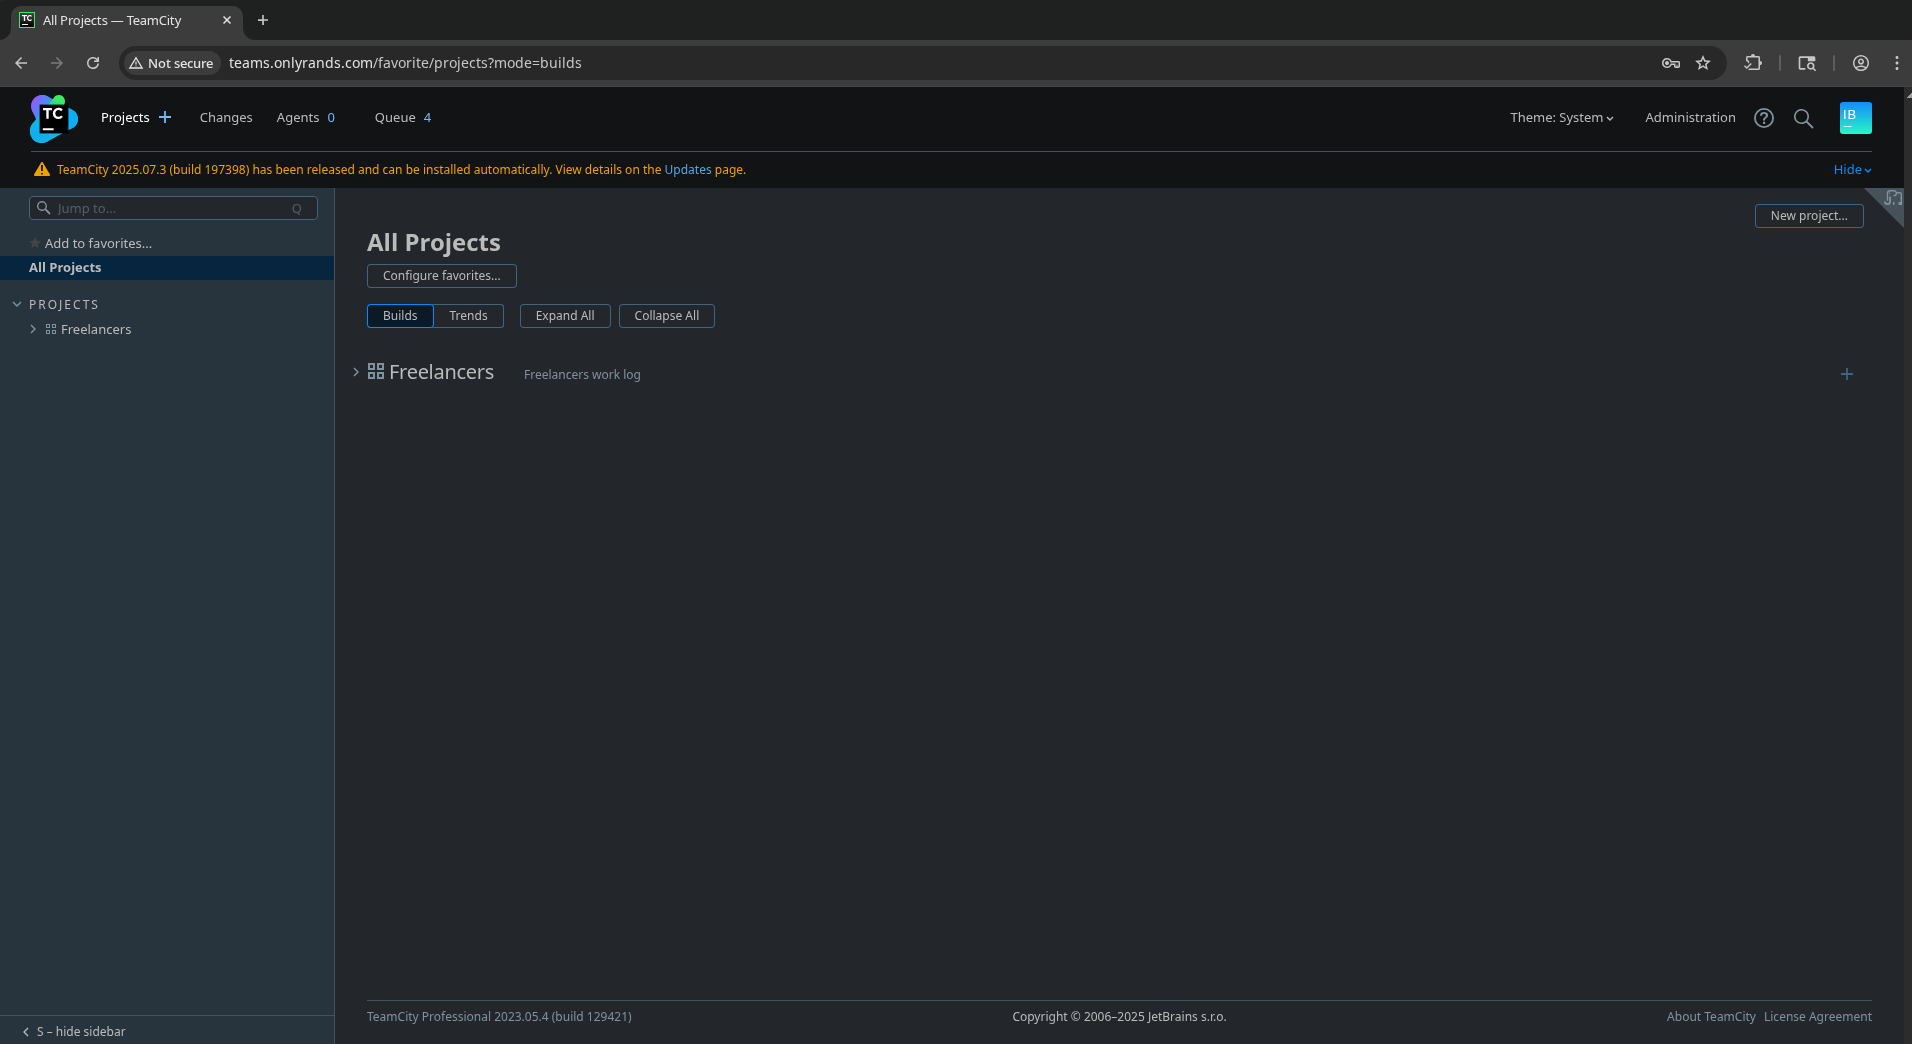Click the New project... button
Image resolution: width=1912 pixels, height=1044 pixels.
tap(1808, 216)
